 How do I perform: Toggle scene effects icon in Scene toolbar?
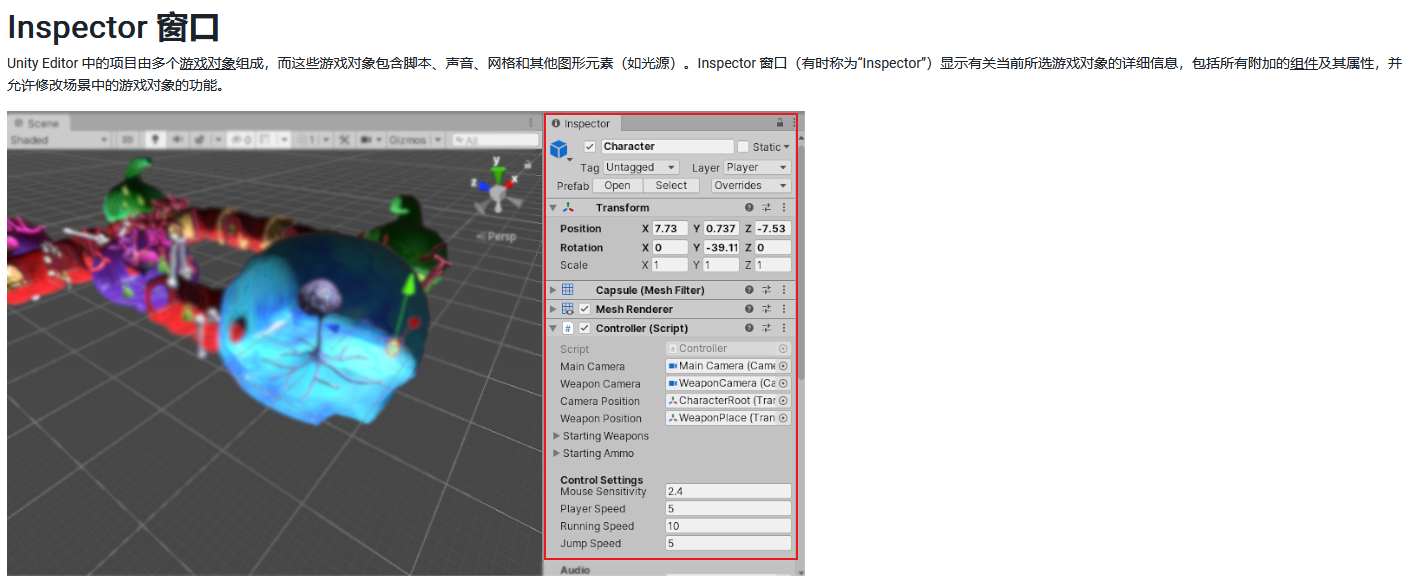(199, 140)
